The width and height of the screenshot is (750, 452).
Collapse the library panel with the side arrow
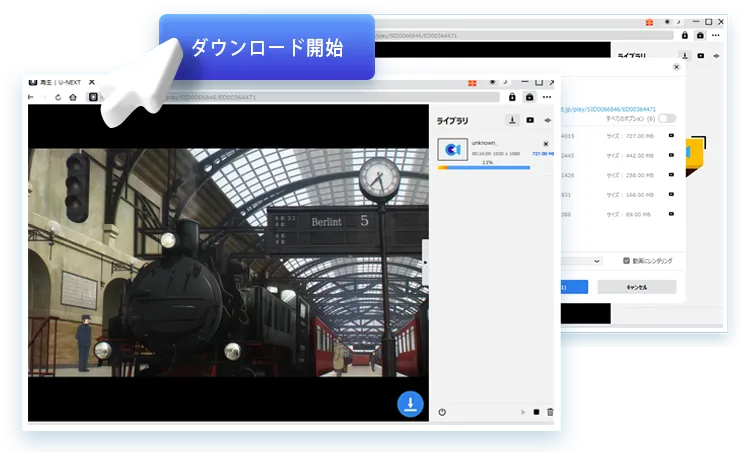(x=425, y=262)
